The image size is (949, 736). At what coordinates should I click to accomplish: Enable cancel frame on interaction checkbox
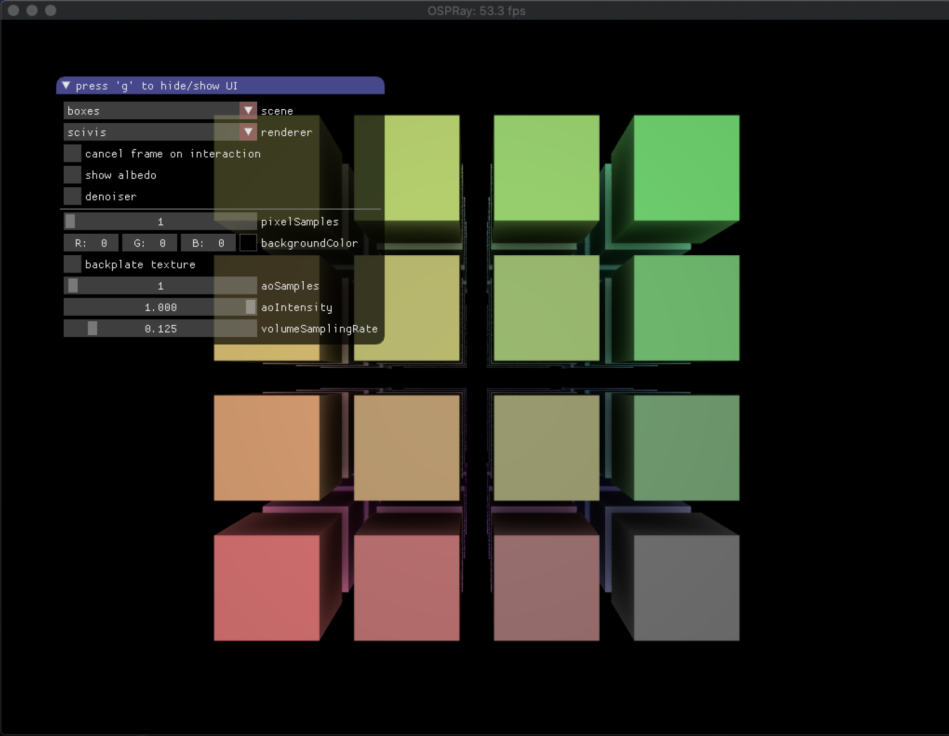click(72, 154)
